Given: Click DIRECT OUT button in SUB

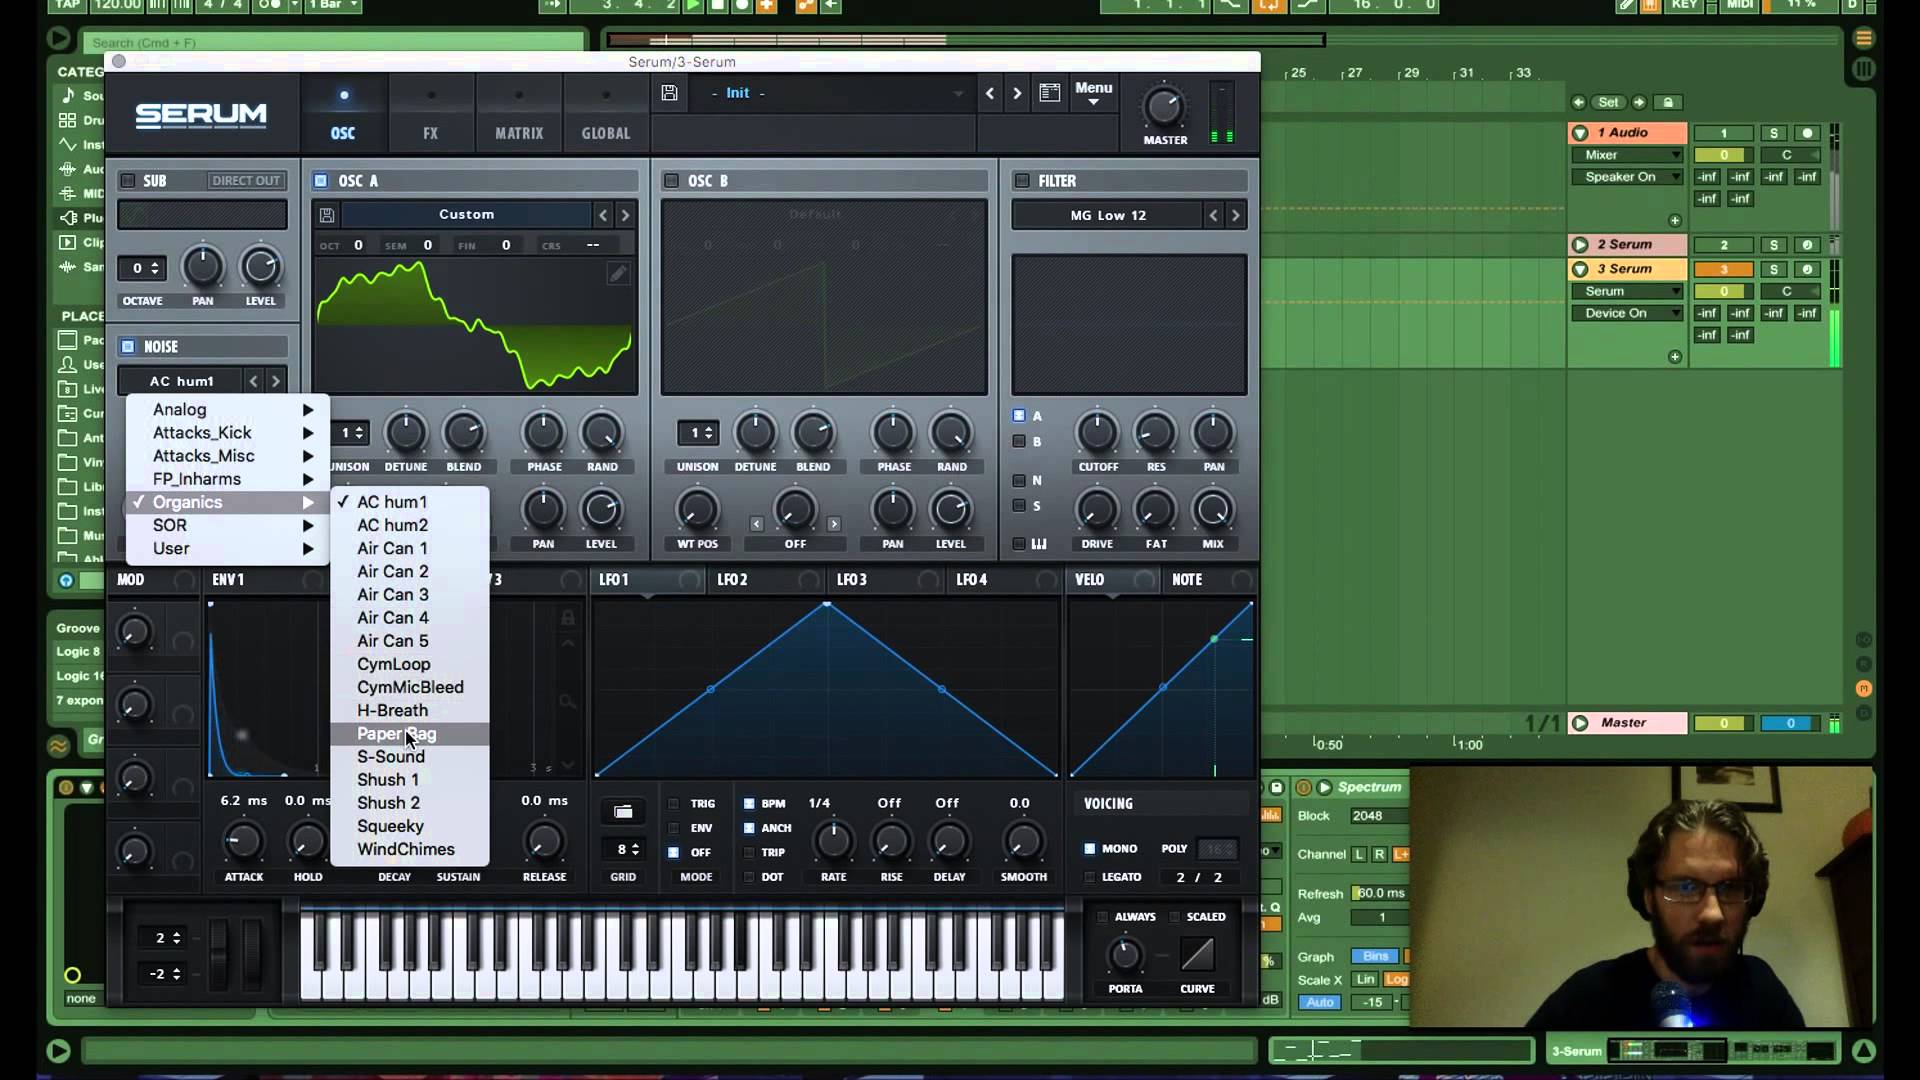Looking at the screenshot, I should (x=246, y=181).
